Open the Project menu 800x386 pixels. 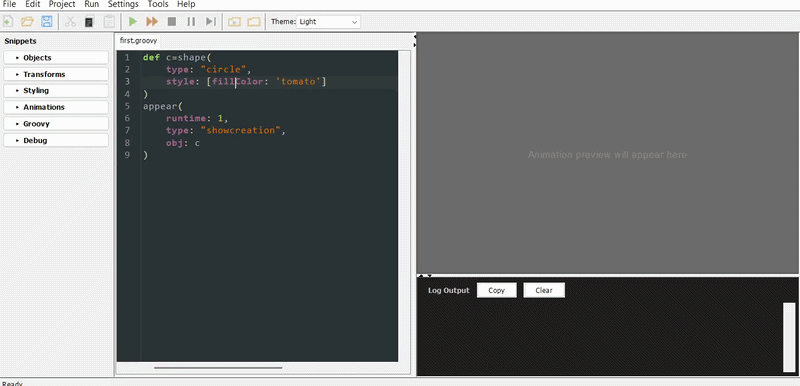click(x=62, y=4)
